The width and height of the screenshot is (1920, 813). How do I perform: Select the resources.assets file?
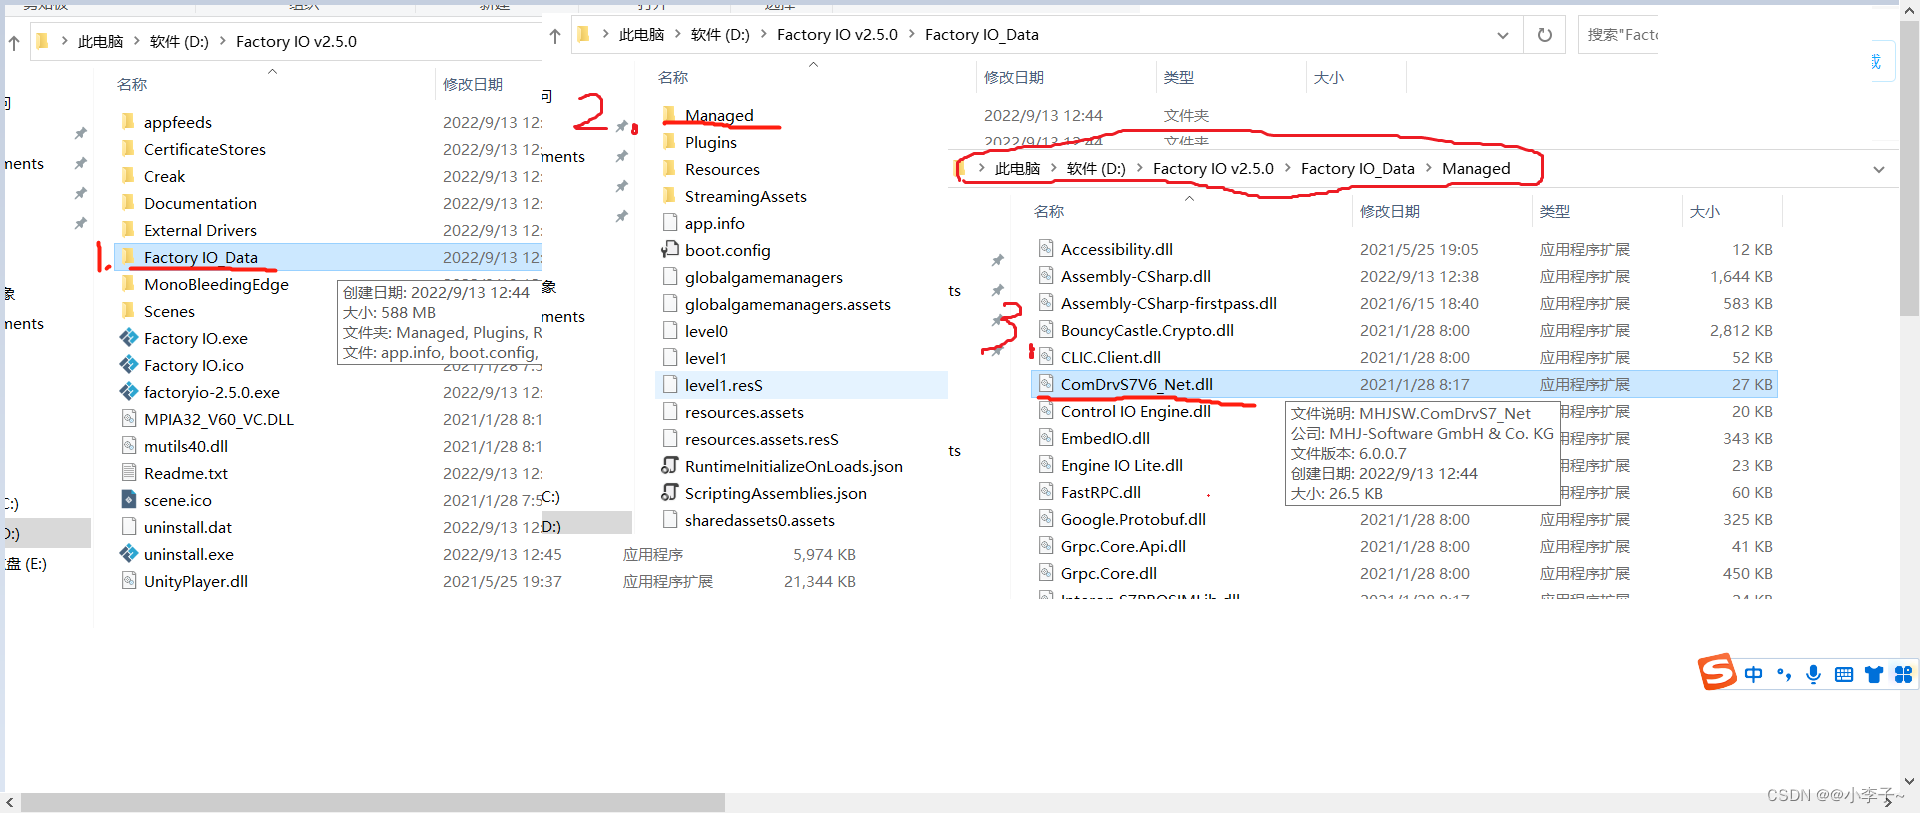tap(744, 412)
